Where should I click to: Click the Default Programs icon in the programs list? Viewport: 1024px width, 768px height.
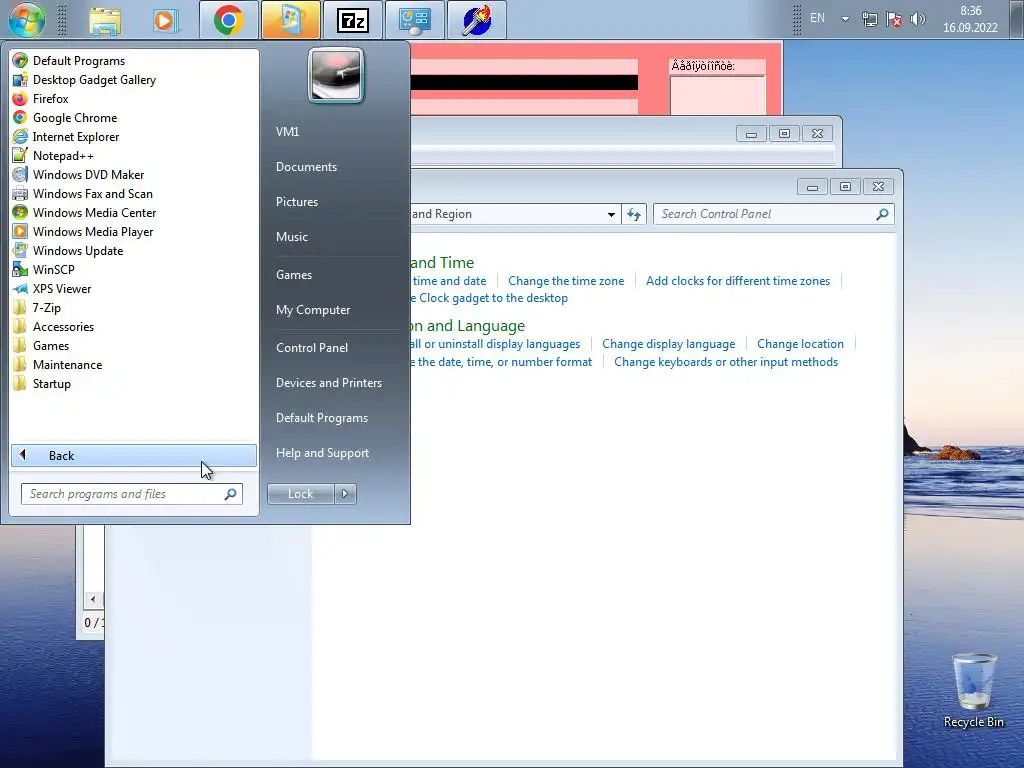(20, 61)
